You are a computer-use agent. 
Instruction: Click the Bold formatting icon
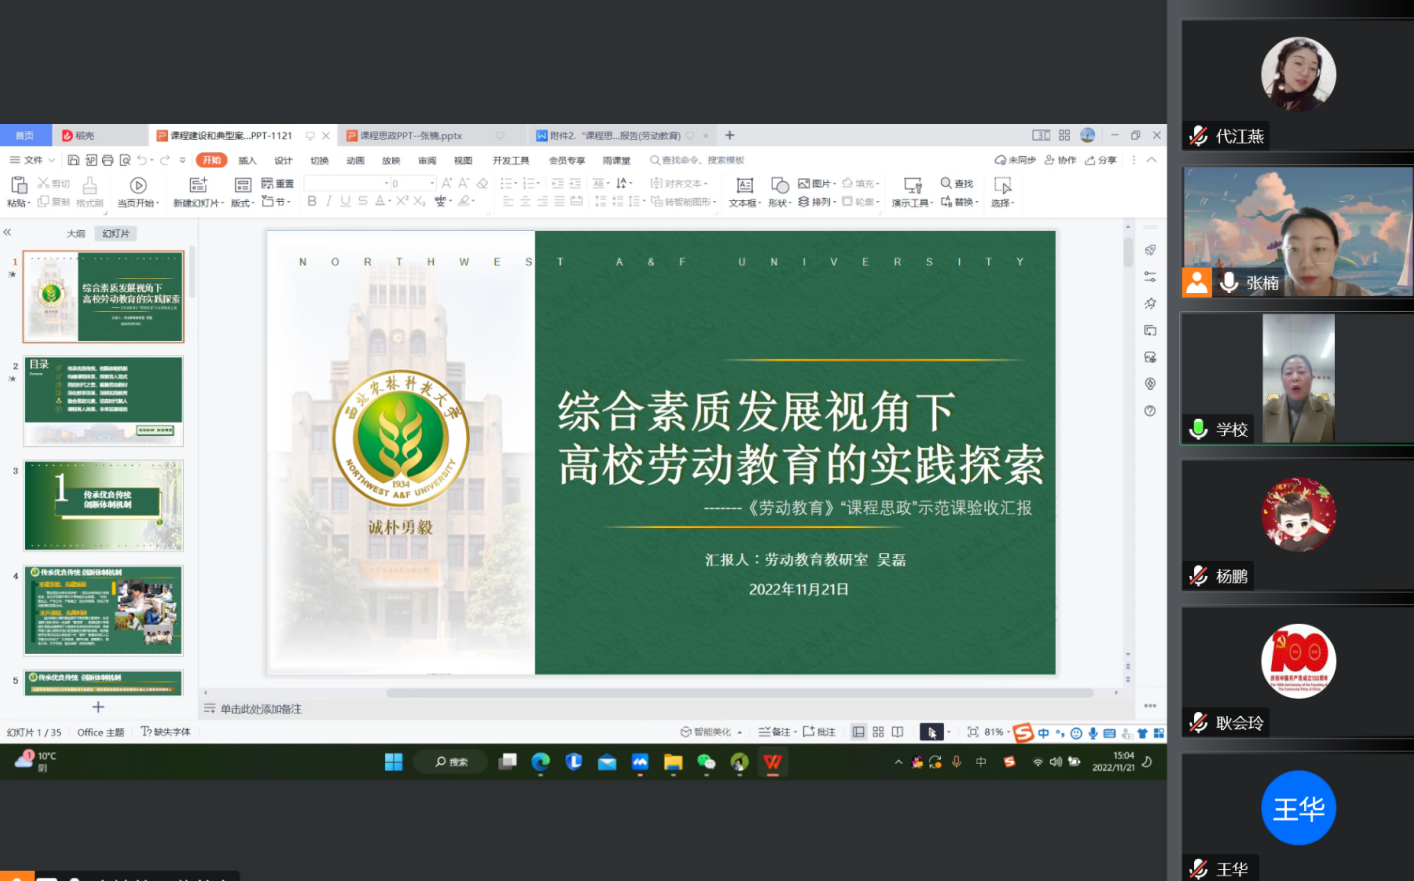(x=312, y=201)
